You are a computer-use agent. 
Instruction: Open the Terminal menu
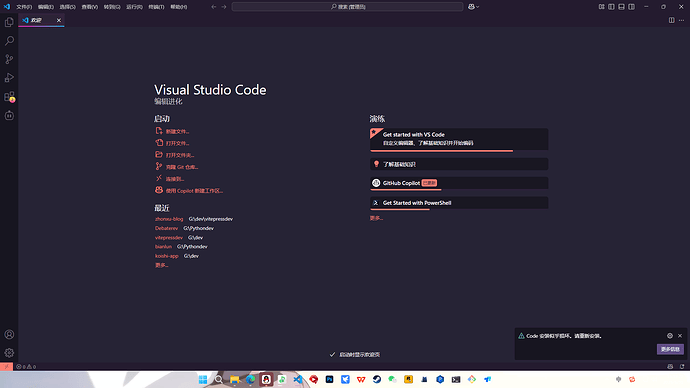[x=156, y=7]
